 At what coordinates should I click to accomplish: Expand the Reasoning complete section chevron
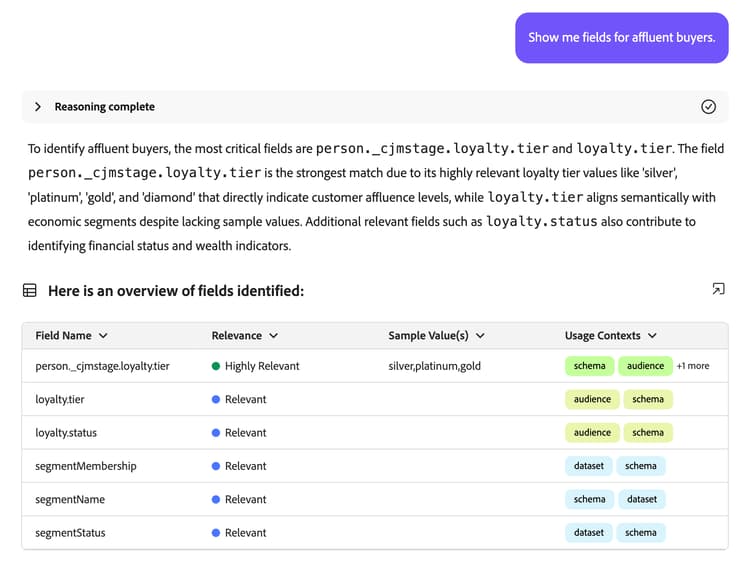click(x=38, y=107)
